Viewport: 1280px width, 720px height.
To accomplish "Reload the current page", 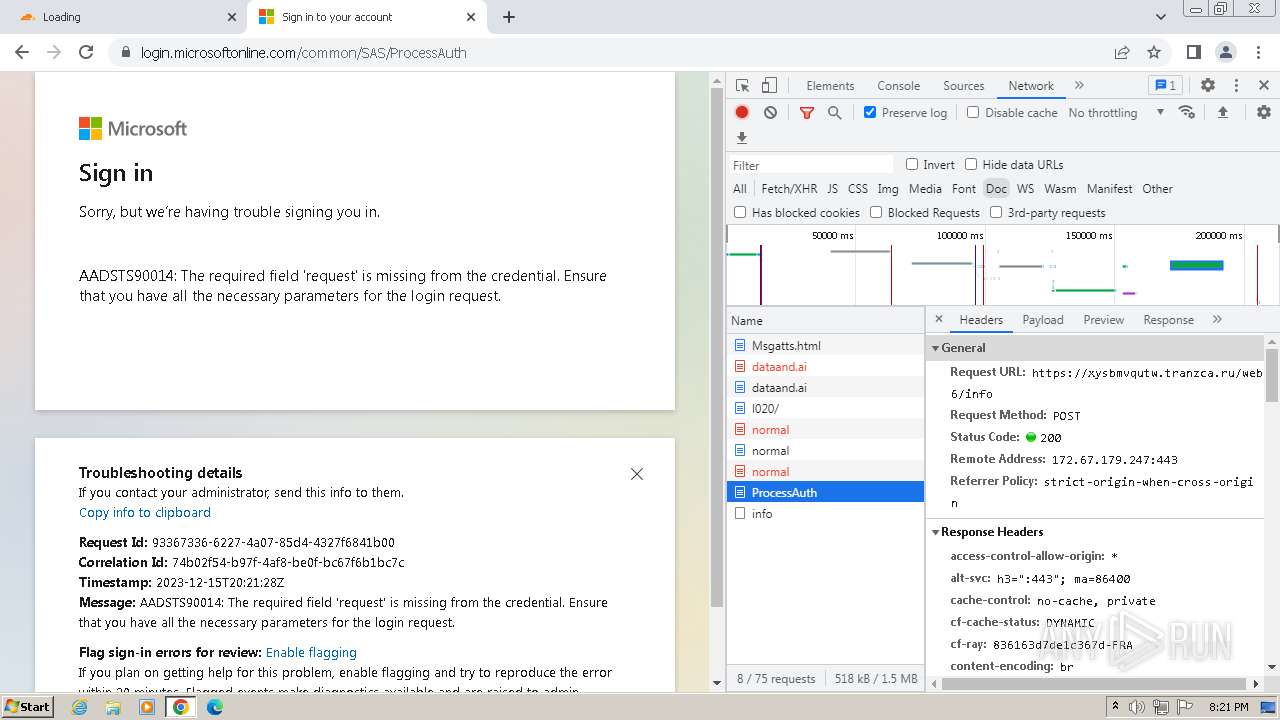I will [x=86, y=52].
